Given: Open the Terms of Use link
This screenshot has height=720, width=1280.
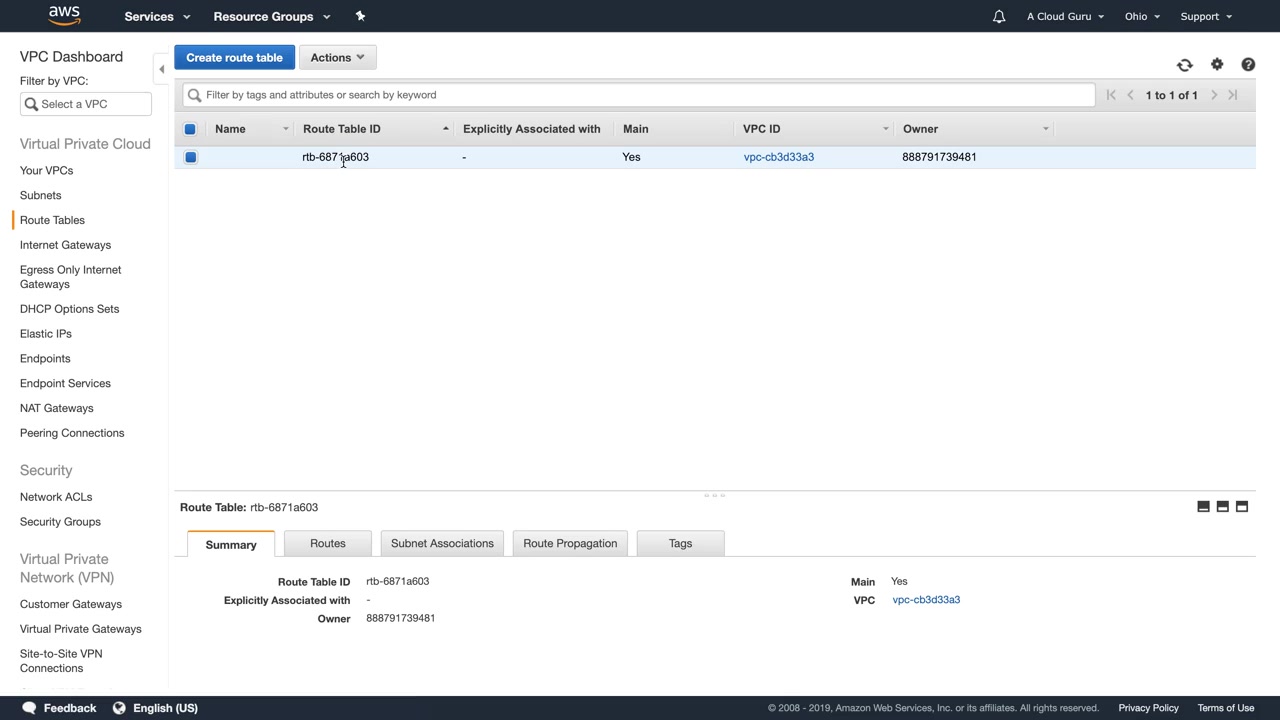Looking at the screenshot, I should (x=1226, y=708).
